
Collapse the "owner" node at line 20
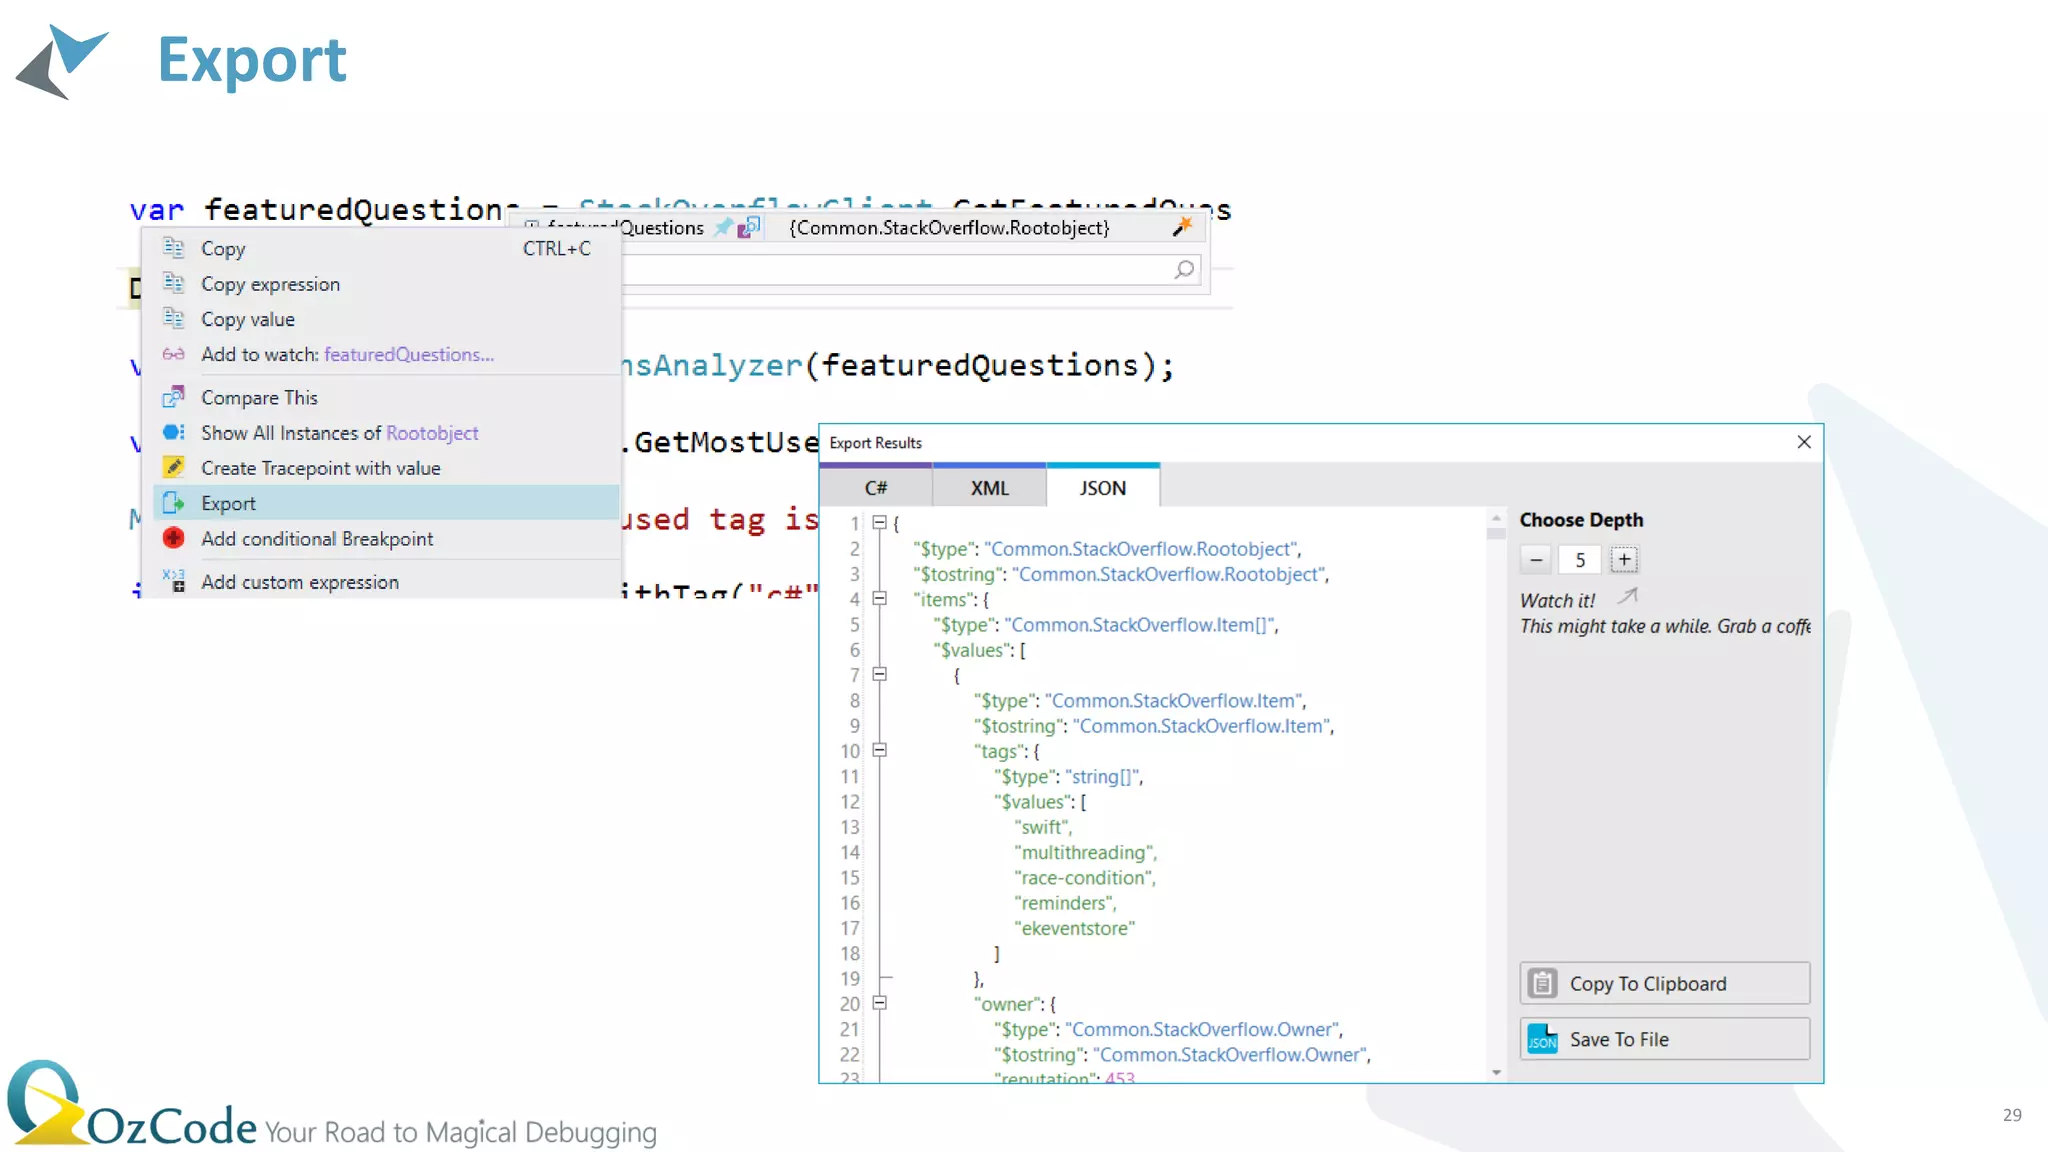[x=880, y=1003]
